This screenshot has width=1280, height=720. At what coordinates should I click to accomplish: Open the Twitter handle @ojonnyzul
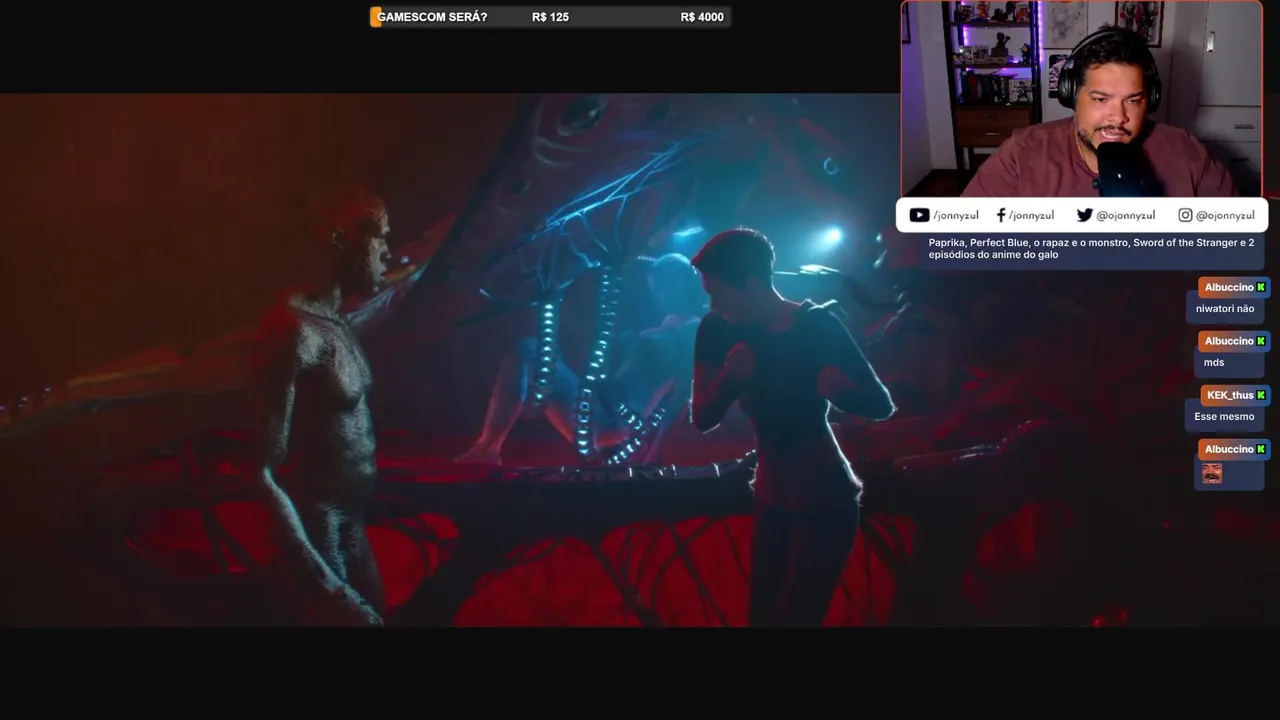click(1126, 215)
